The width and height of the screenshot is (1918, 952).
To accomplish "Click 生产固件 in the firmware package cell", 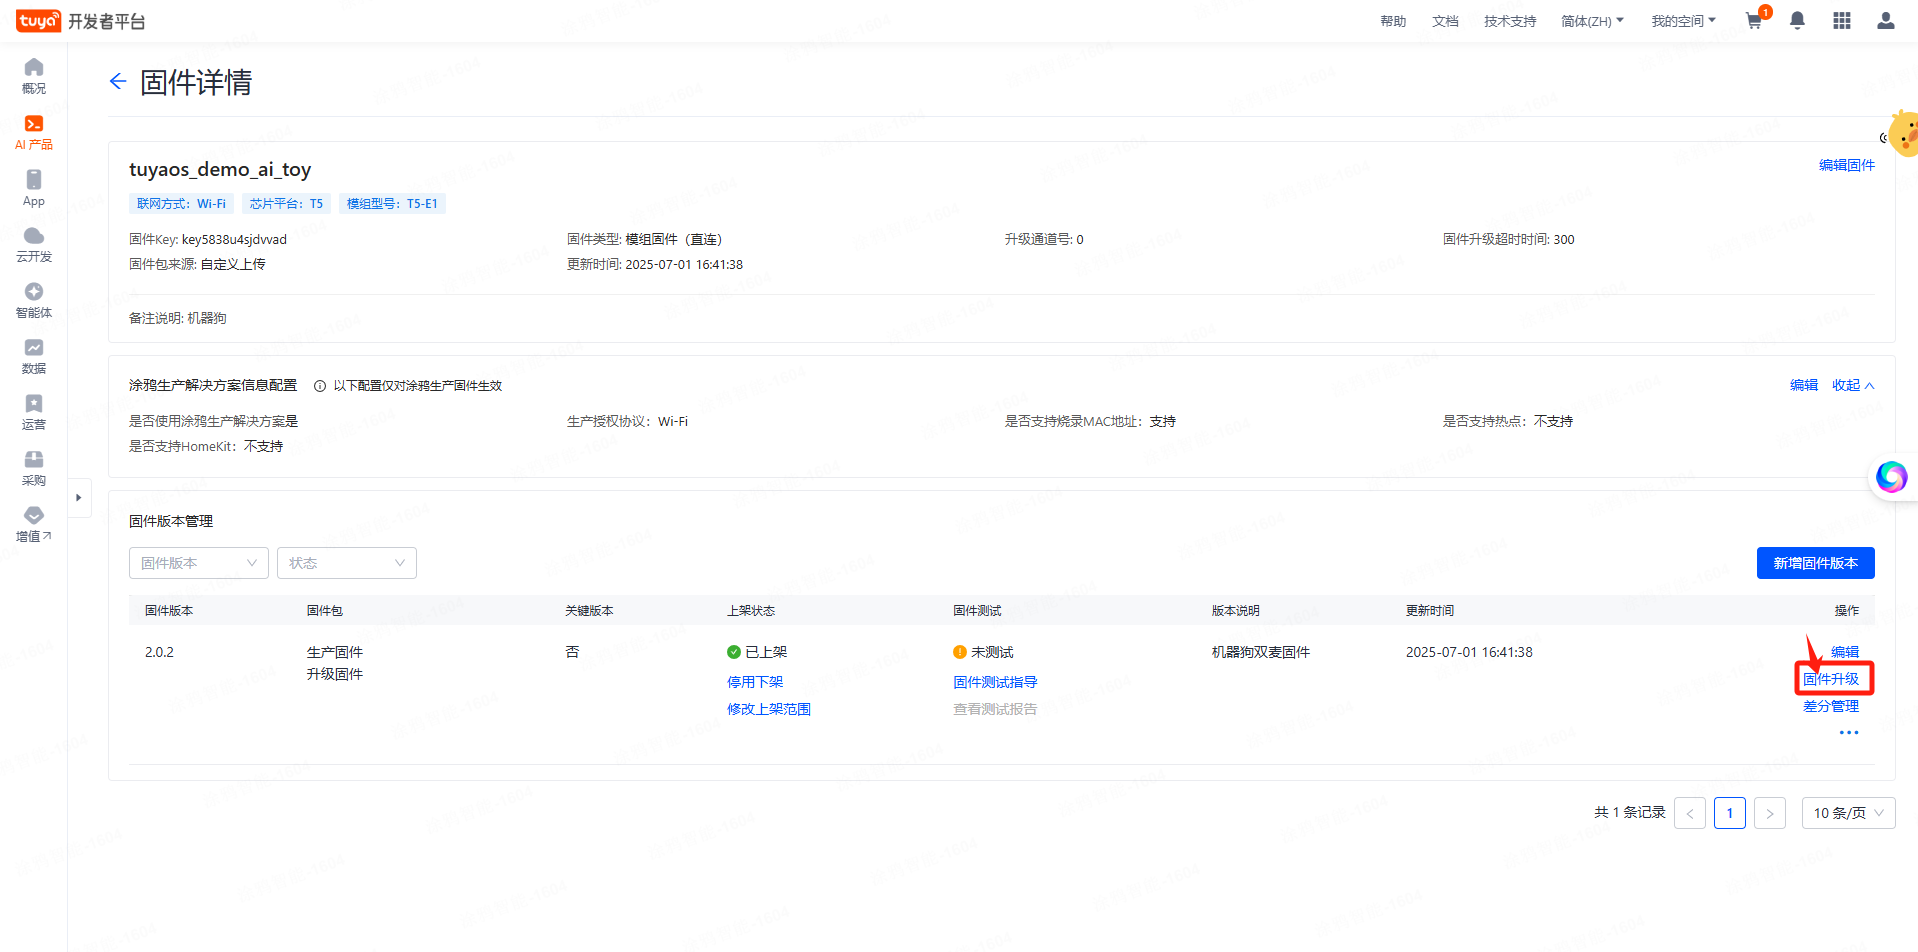I will (x=335, y=652).
